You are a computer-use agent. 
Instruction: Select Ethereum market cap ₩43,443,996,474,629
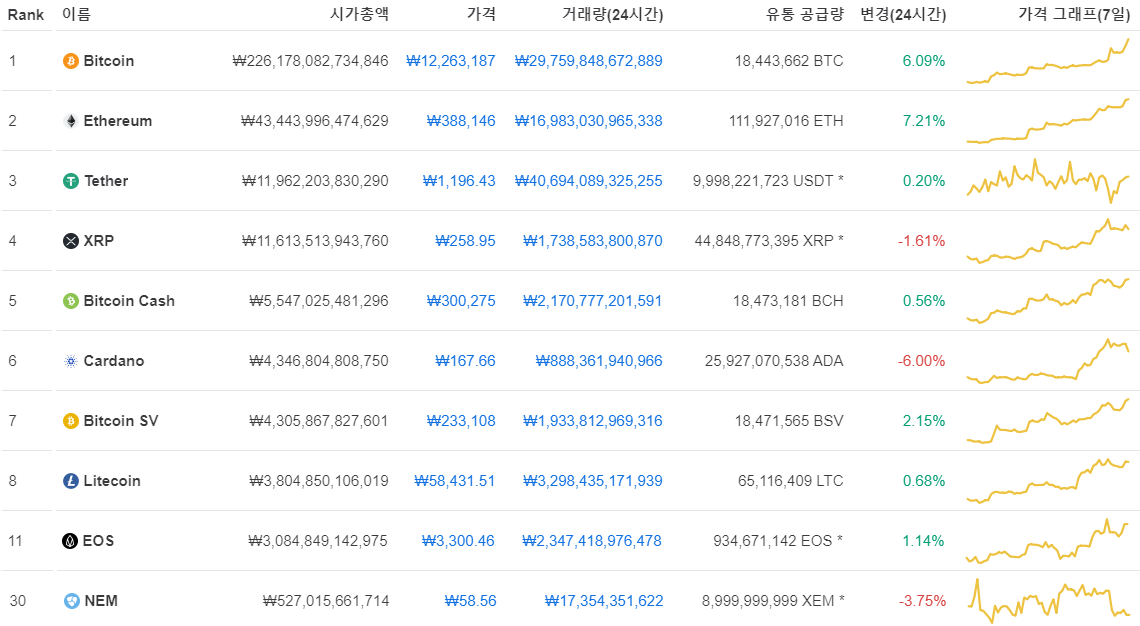315,121
